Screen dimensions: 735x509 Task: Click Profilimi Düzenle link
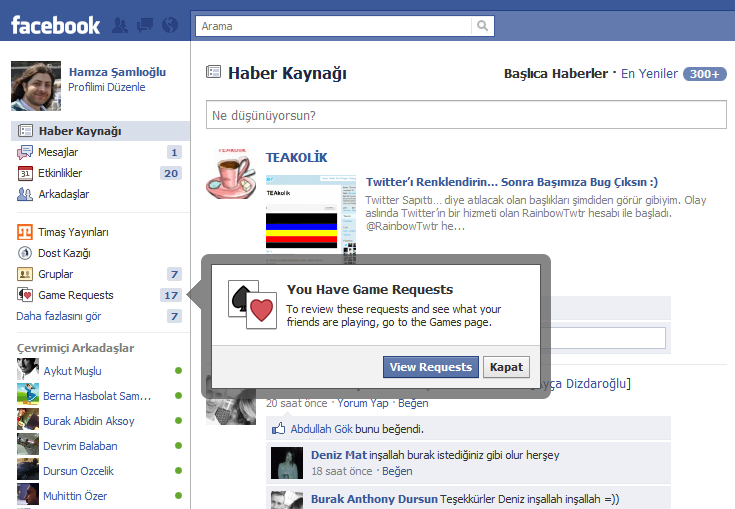tap(106, 87)
